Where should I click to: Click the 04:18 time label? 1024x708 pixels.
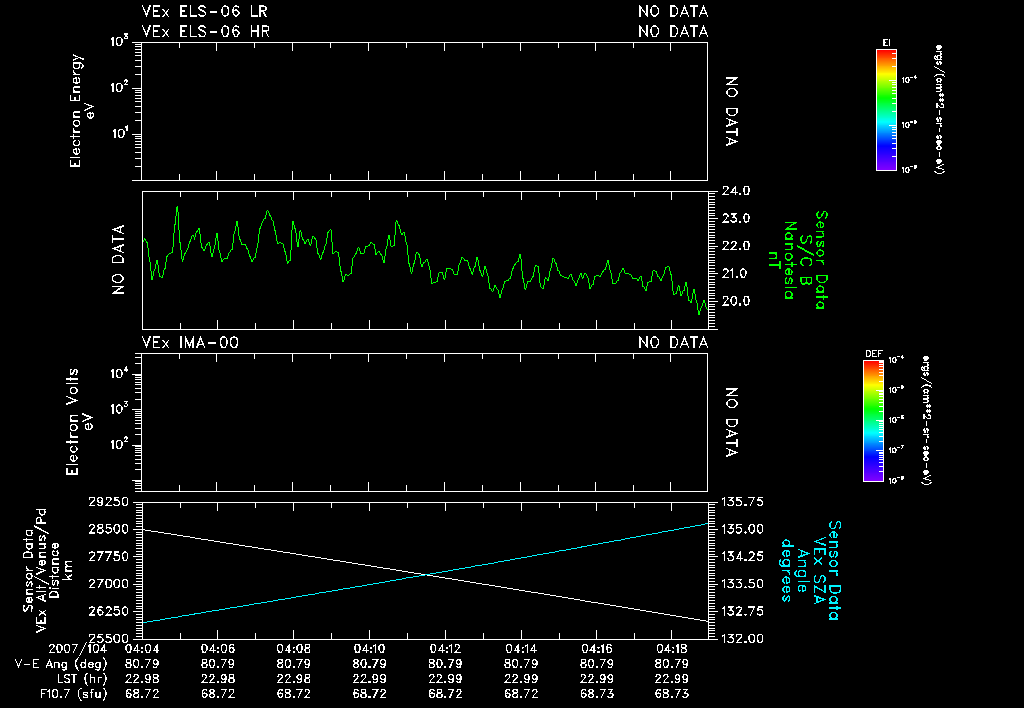pos(671,649)
